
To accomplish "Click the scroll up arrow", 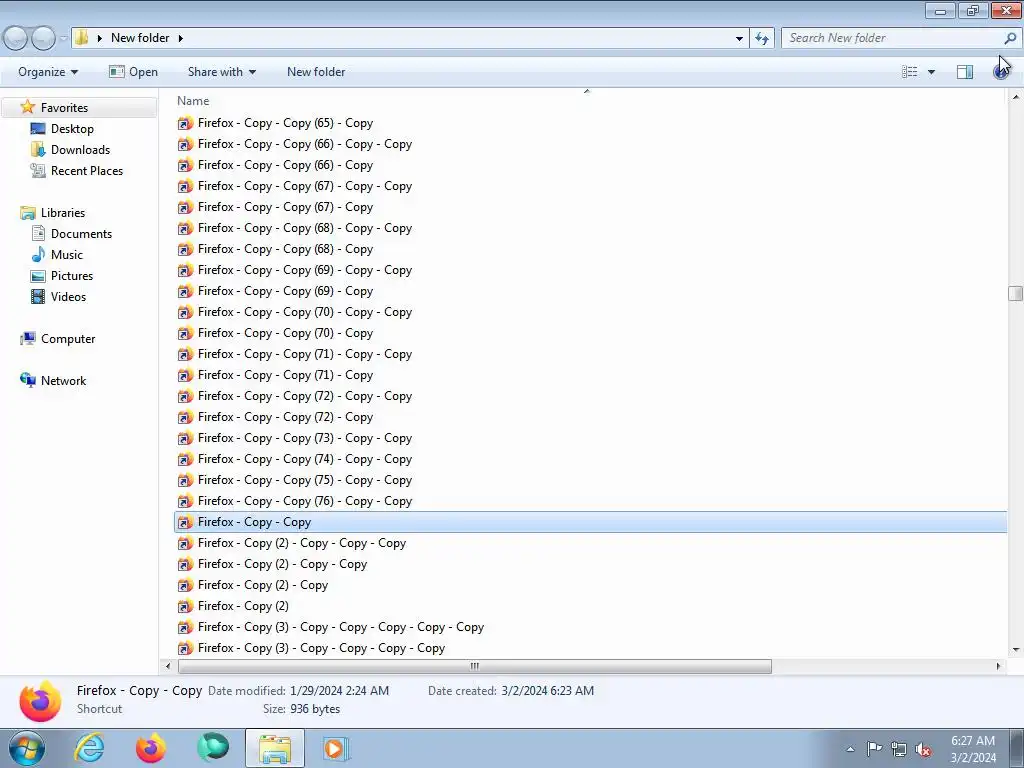I will click(x=1015, y=97).
